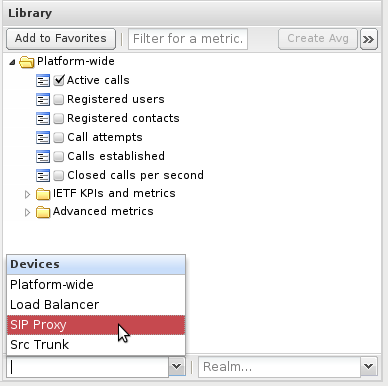388x386 pixels.
Task: Click the Platform-wide folder icon
Action: pyautogui.click(x=27, y=62)
